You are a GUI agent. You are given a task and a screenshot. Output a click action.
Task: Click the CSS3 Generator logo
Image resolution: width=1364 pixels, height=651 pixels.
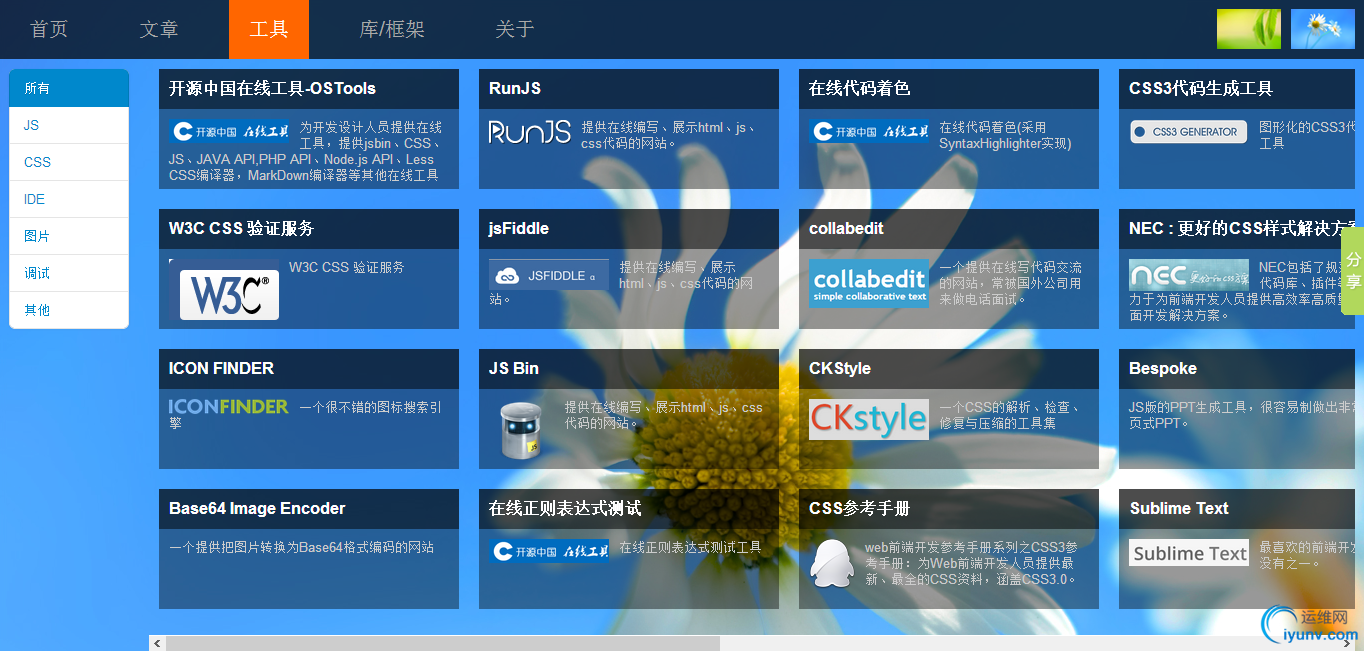tap(1189, 131)
